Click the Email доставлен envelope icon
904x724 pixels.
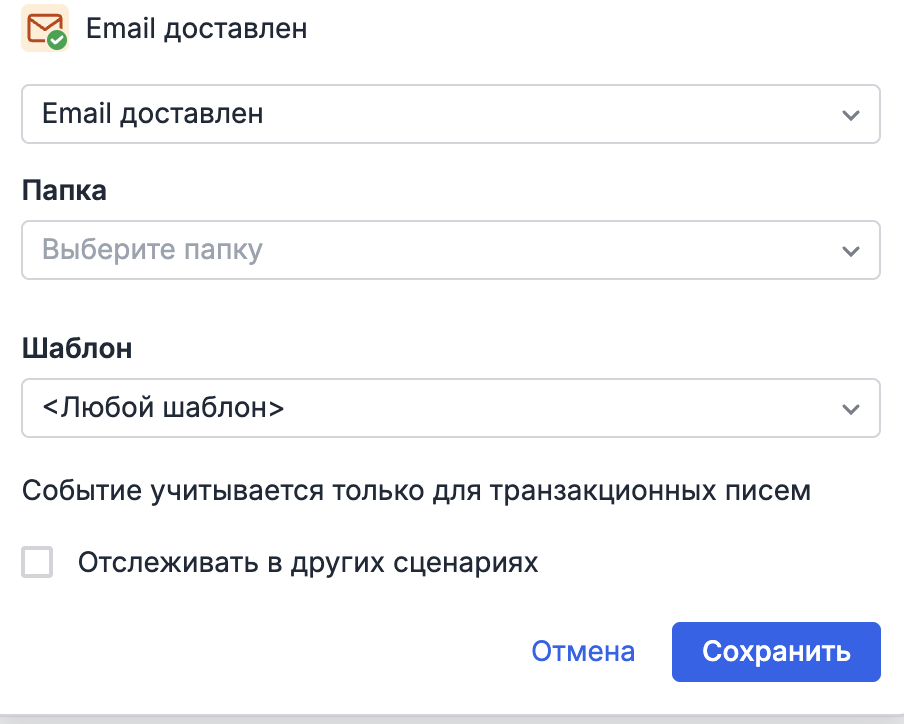[45, 29]
